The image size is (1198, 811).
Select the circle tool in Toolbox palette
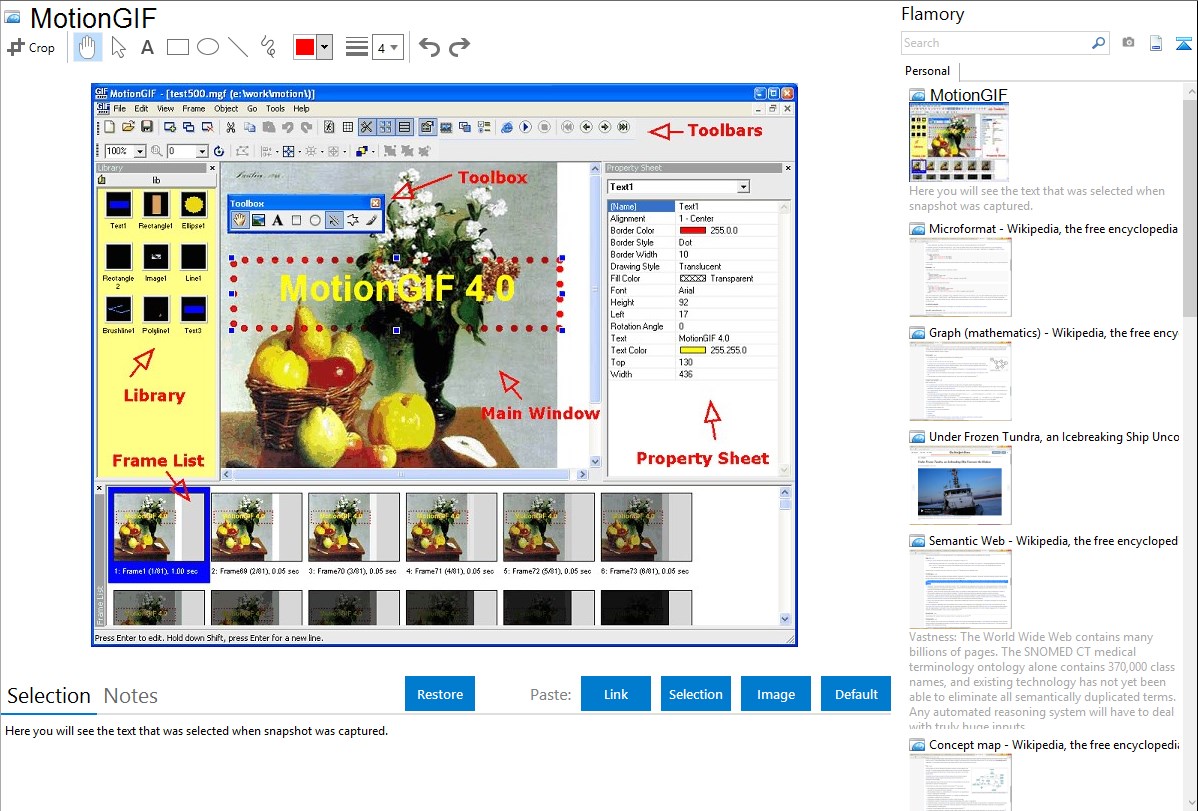coord(315,220)
